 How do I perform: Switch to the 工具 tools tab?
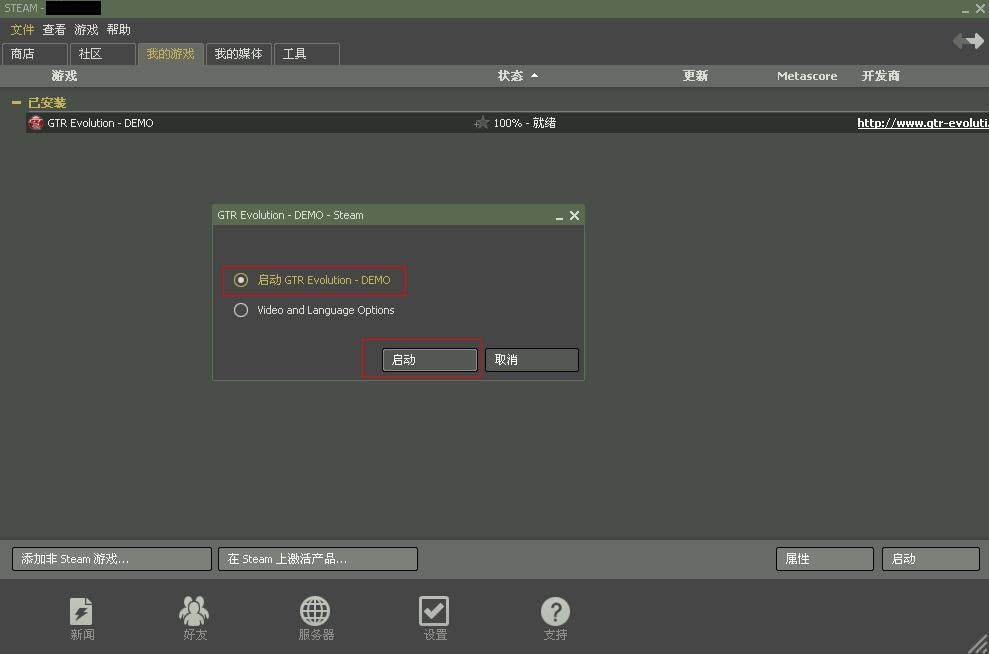tap(307, 54)
